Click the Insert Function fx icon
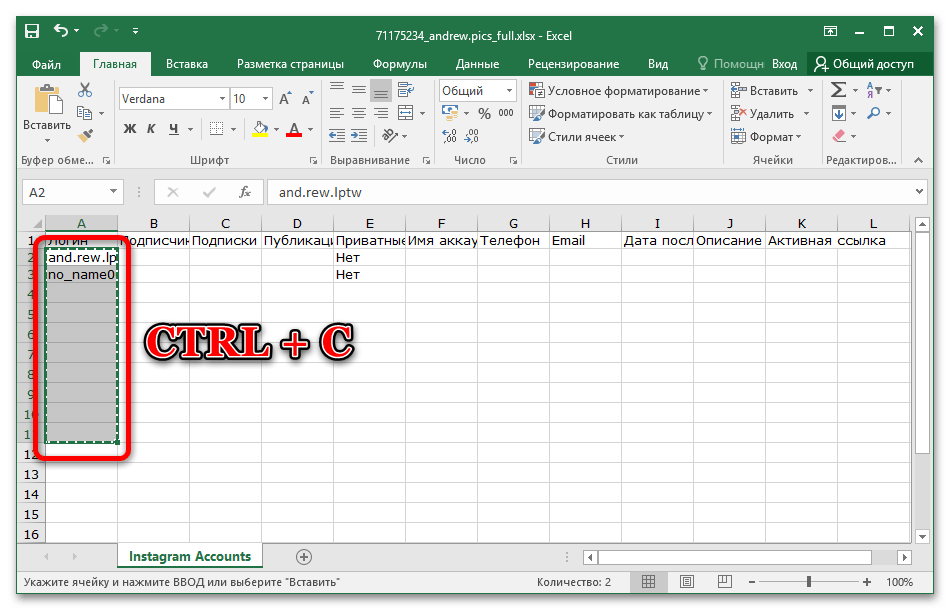The width and height of the screenshot is (950, 610). click(x=245, y=192)
